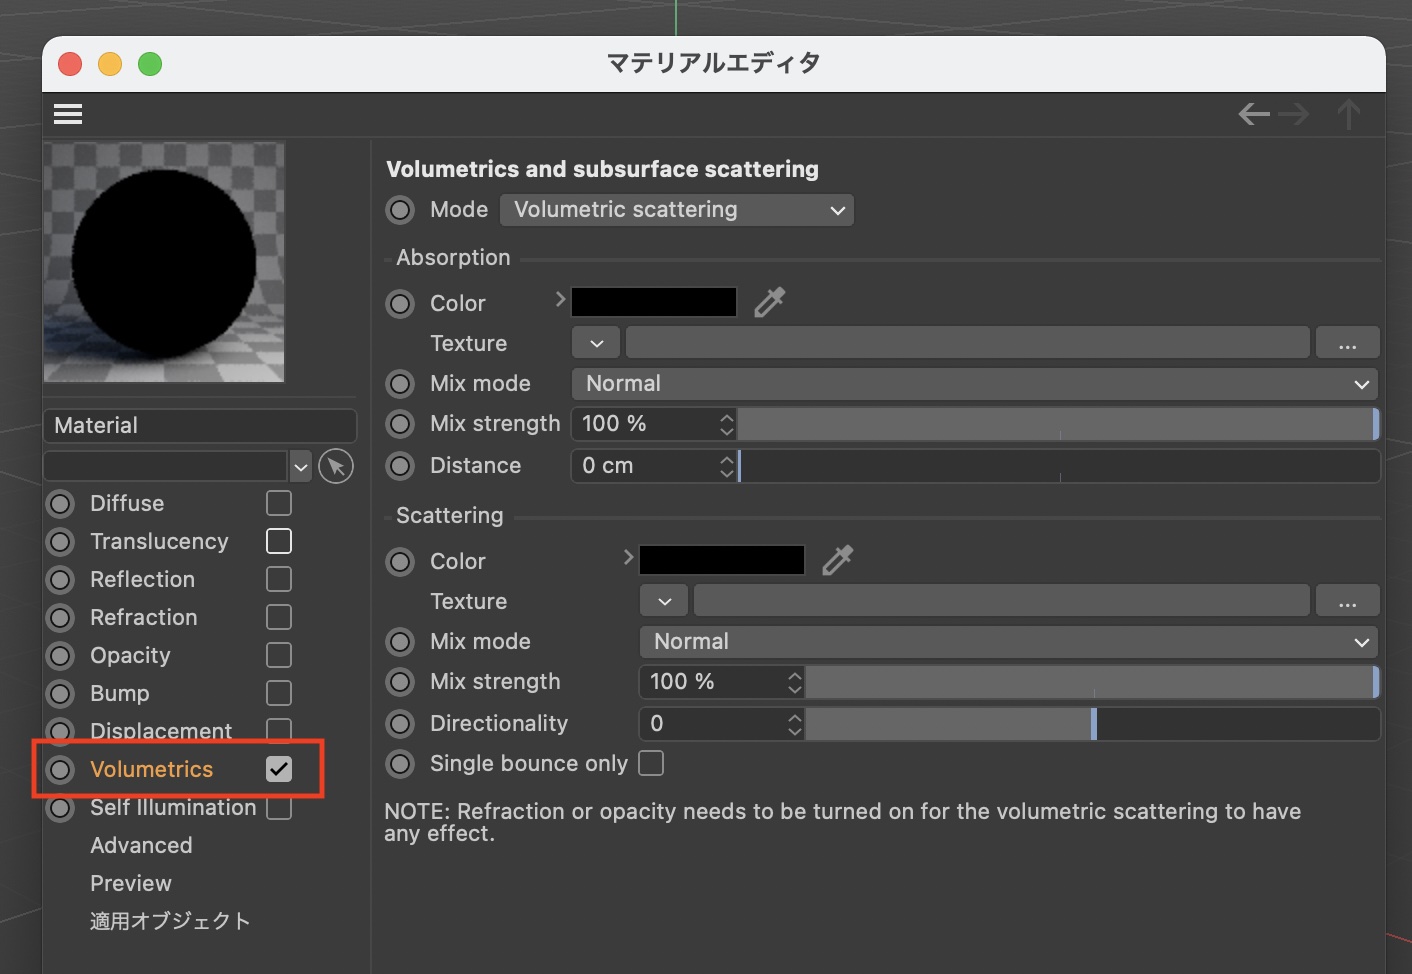Viewport: 1412px width, 974px height.
Task: Pick absorption color with the eyedropper
Action: click(x=769, y=302)
